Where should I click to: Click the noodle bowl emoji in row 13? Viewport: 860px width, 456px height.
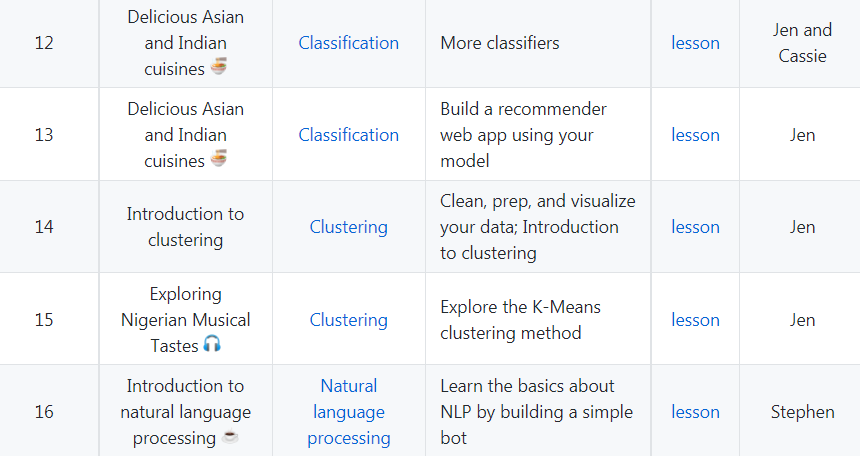[x=219, y=159]
